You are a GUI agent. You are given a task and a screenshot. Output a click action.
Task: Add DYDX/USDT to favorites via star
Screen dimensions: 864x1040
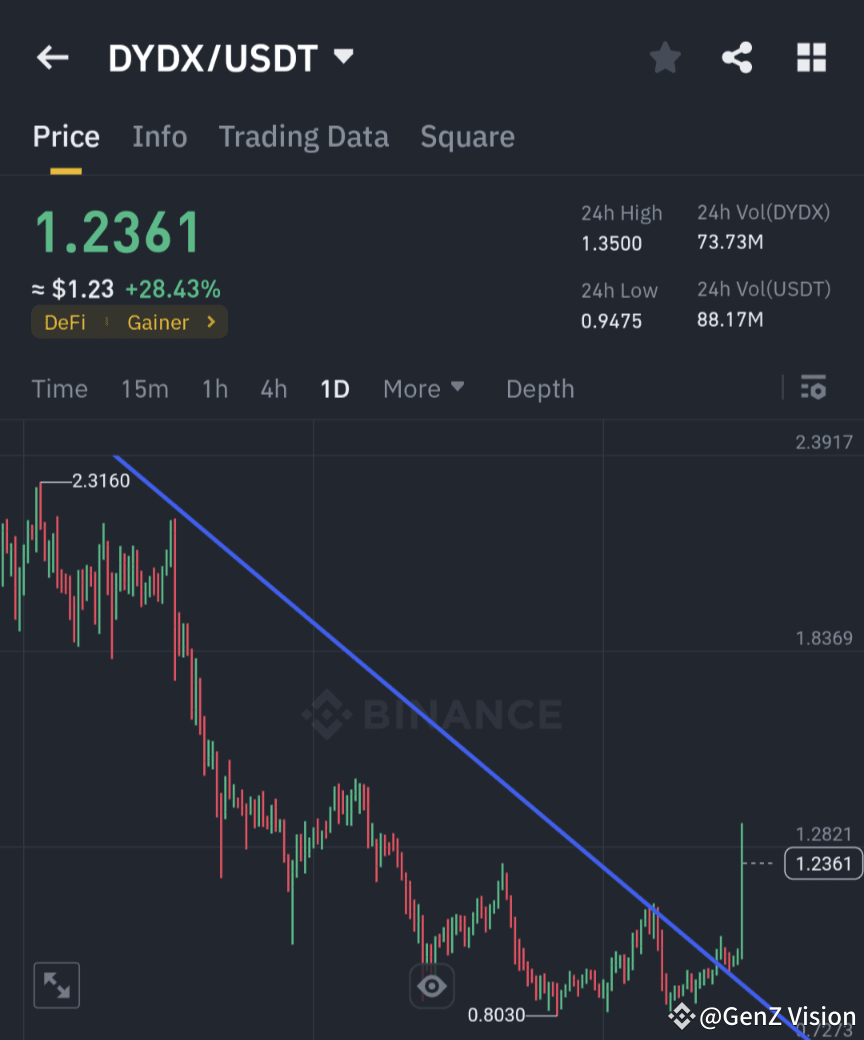click(664, 57)
